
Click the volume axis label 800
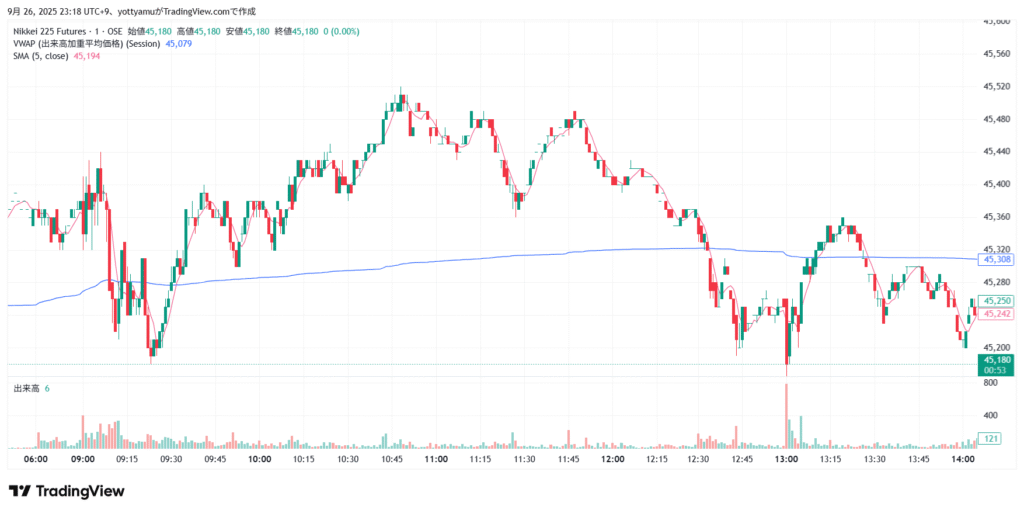click(992, 383)
